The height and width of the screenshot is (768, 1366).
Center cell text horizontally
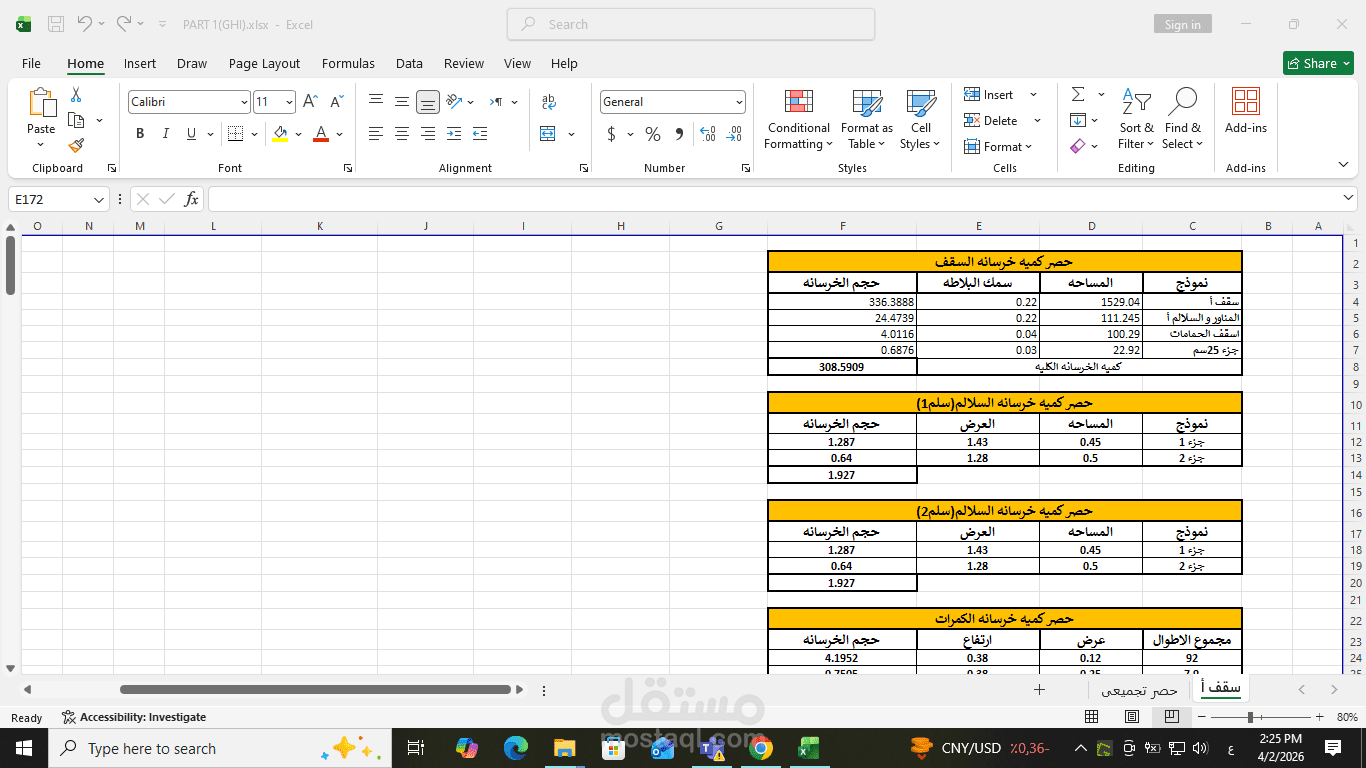(x=402, y=134)
